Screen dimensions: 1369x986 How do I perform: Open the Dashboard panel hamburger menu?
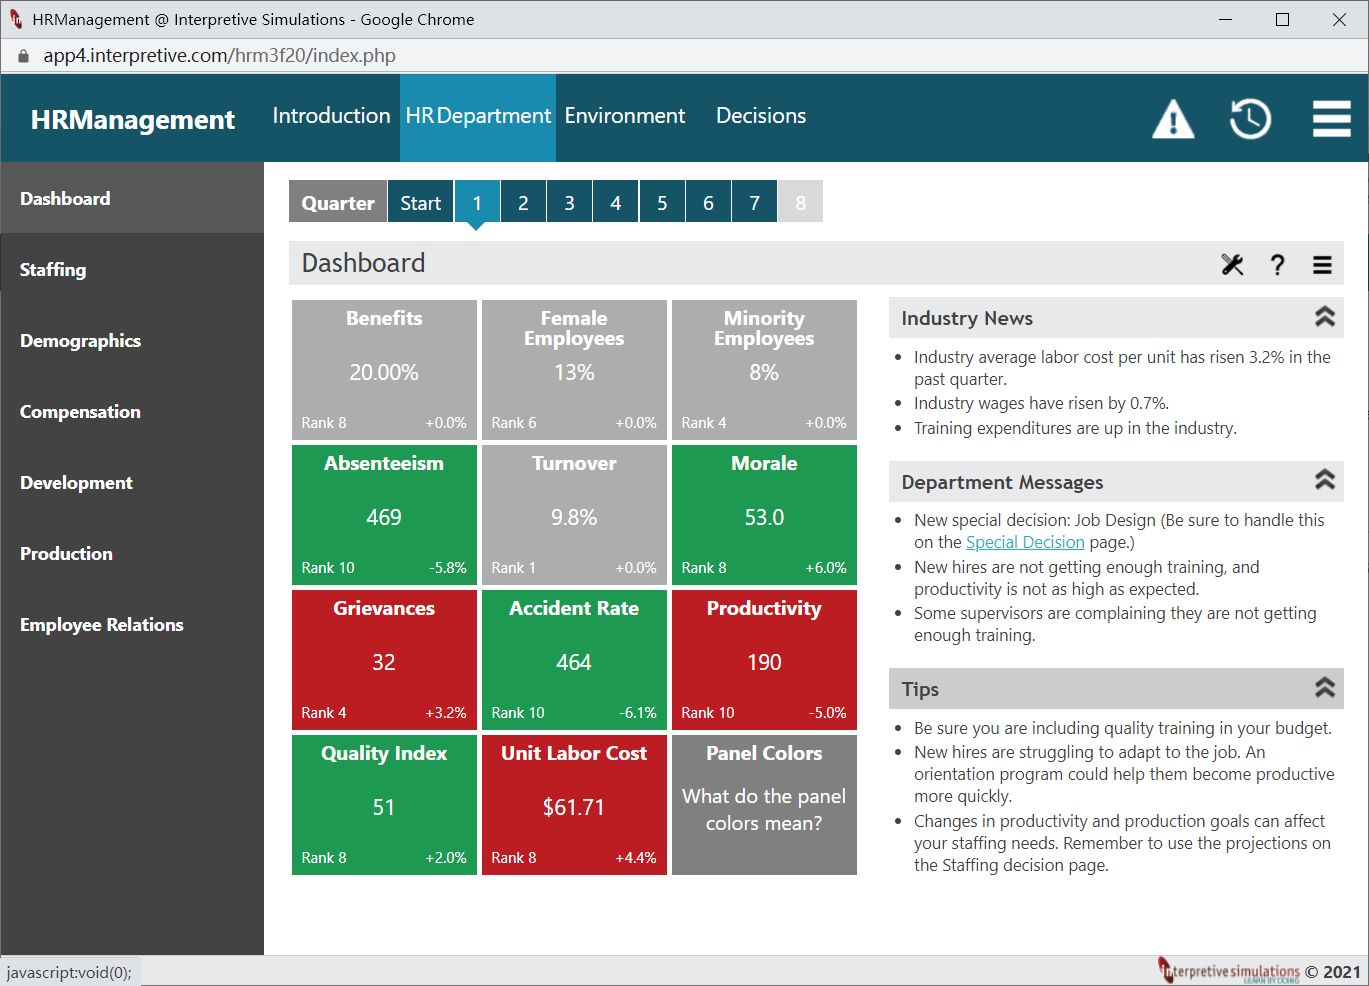1322,264
